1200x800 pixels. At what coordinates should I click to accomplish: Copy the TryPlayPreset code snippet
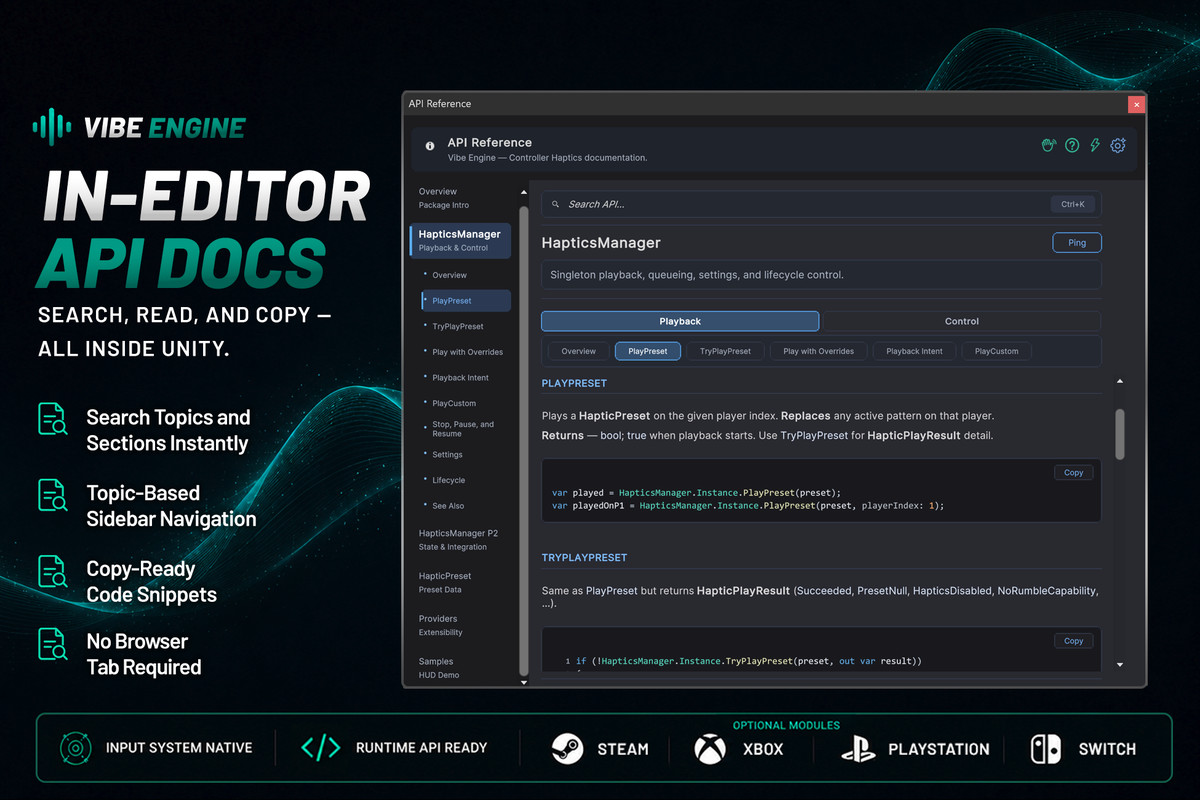pos(1073,641)
